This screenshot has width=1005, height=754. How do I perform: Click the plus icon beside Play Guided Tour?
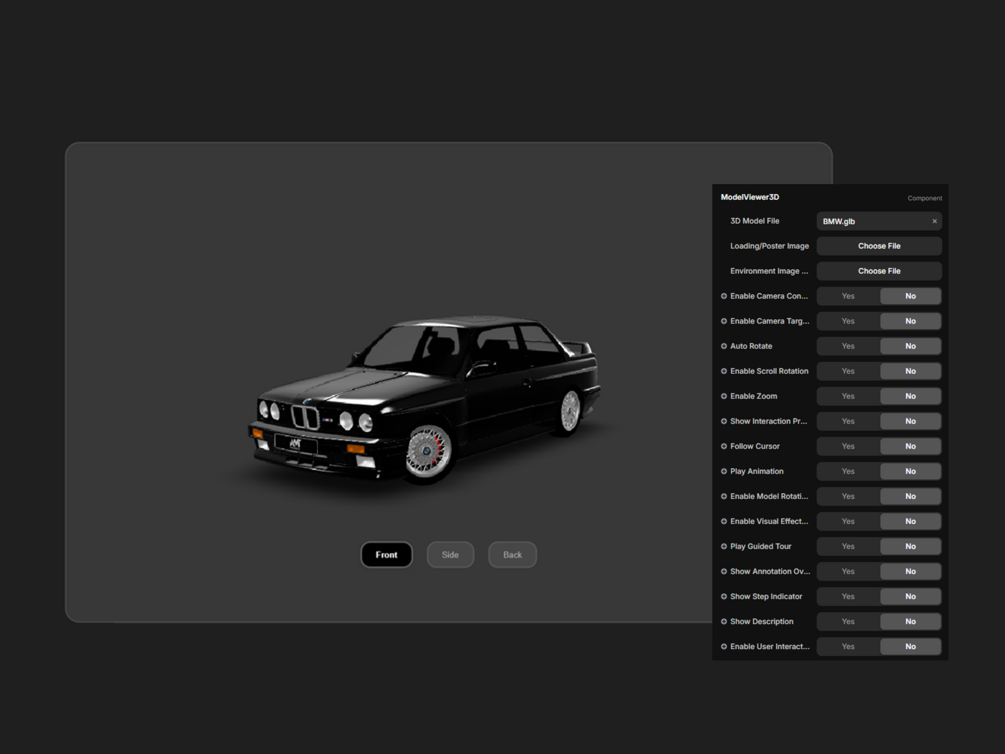click(x=724, y=546)
